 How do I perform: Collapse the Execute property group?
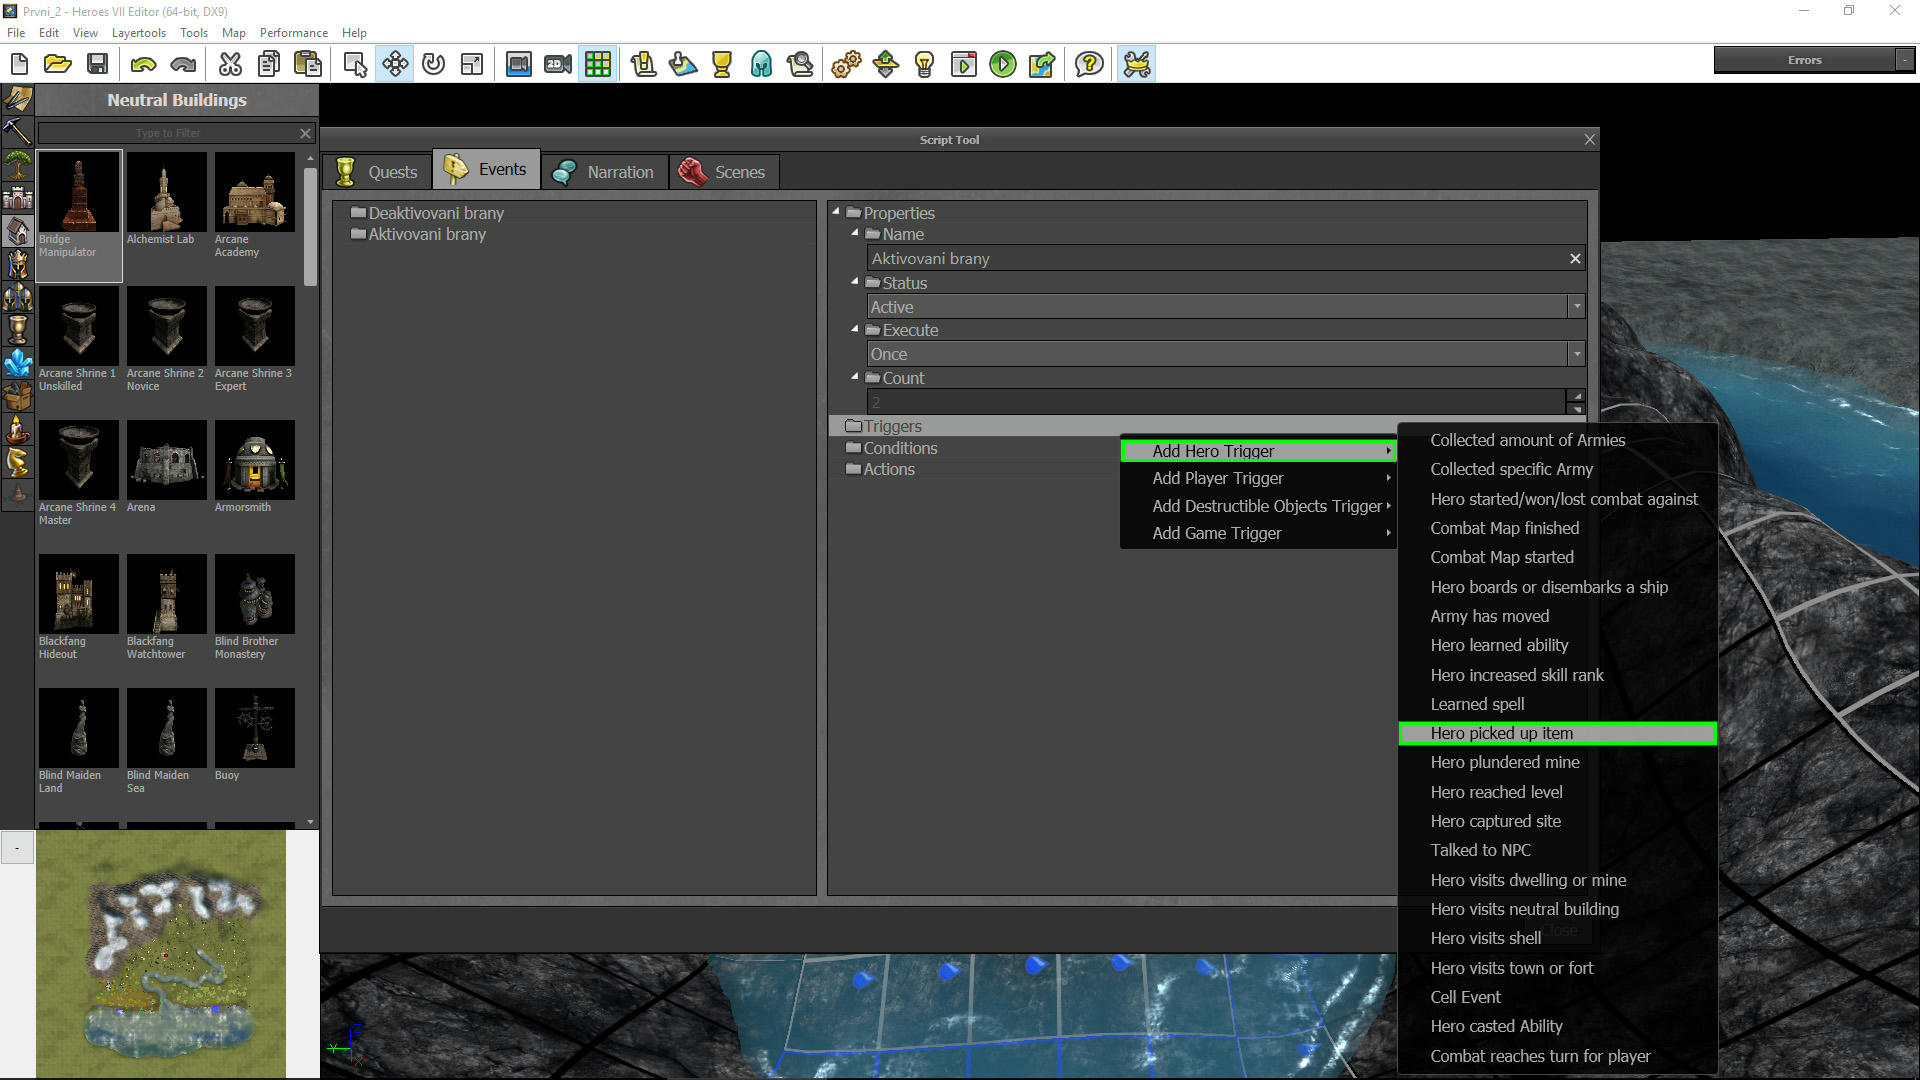pos(855,329)
